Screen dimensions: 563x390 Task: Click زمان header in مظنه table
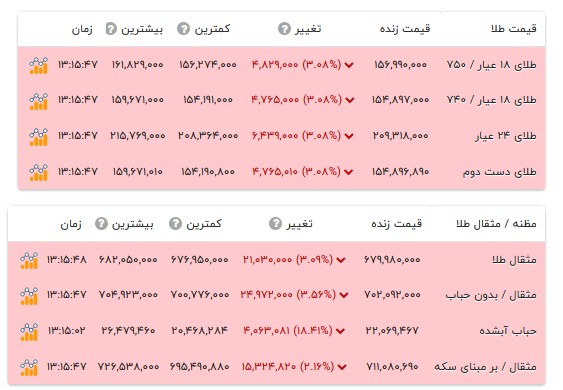(x=71, y=224)
